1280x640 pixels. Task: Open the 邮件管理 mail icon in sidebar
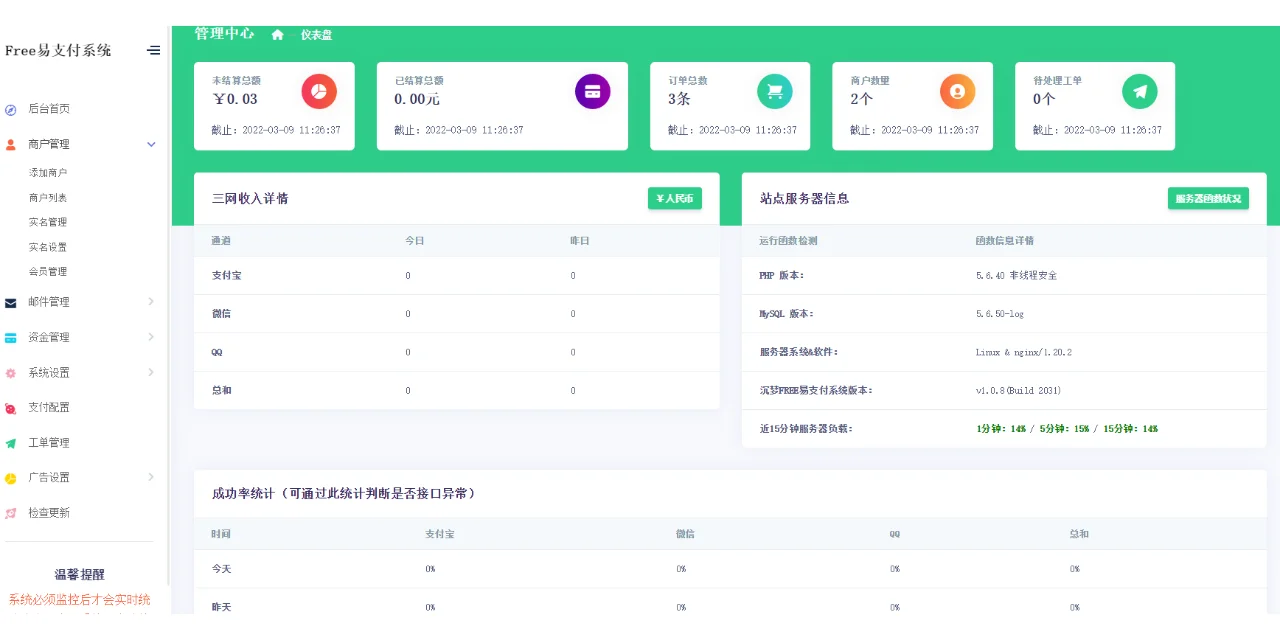10,302
